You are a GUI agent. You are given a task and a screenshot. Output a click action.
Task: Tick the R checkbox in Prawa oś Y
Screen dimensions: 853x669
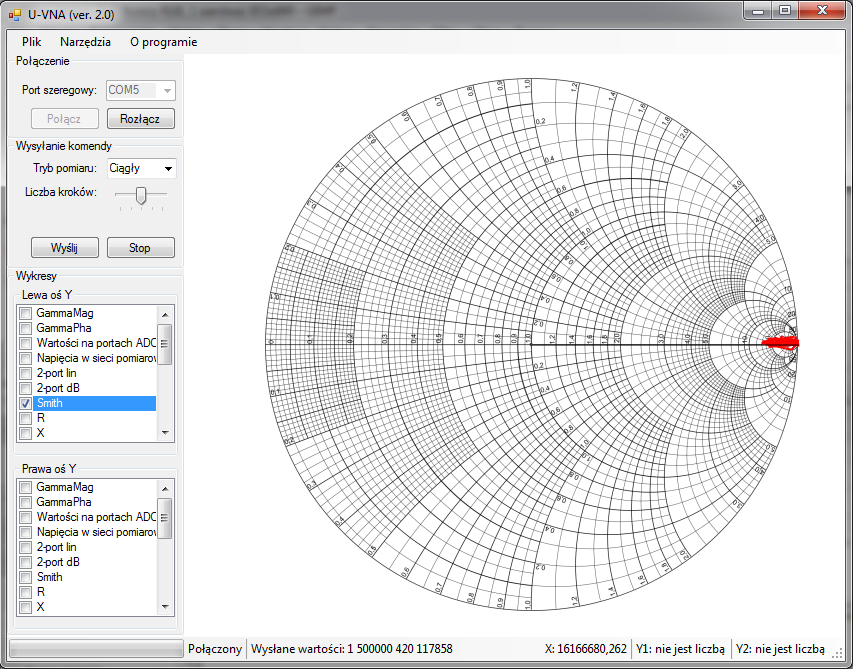pyautogui.click(x=26, y=592)
